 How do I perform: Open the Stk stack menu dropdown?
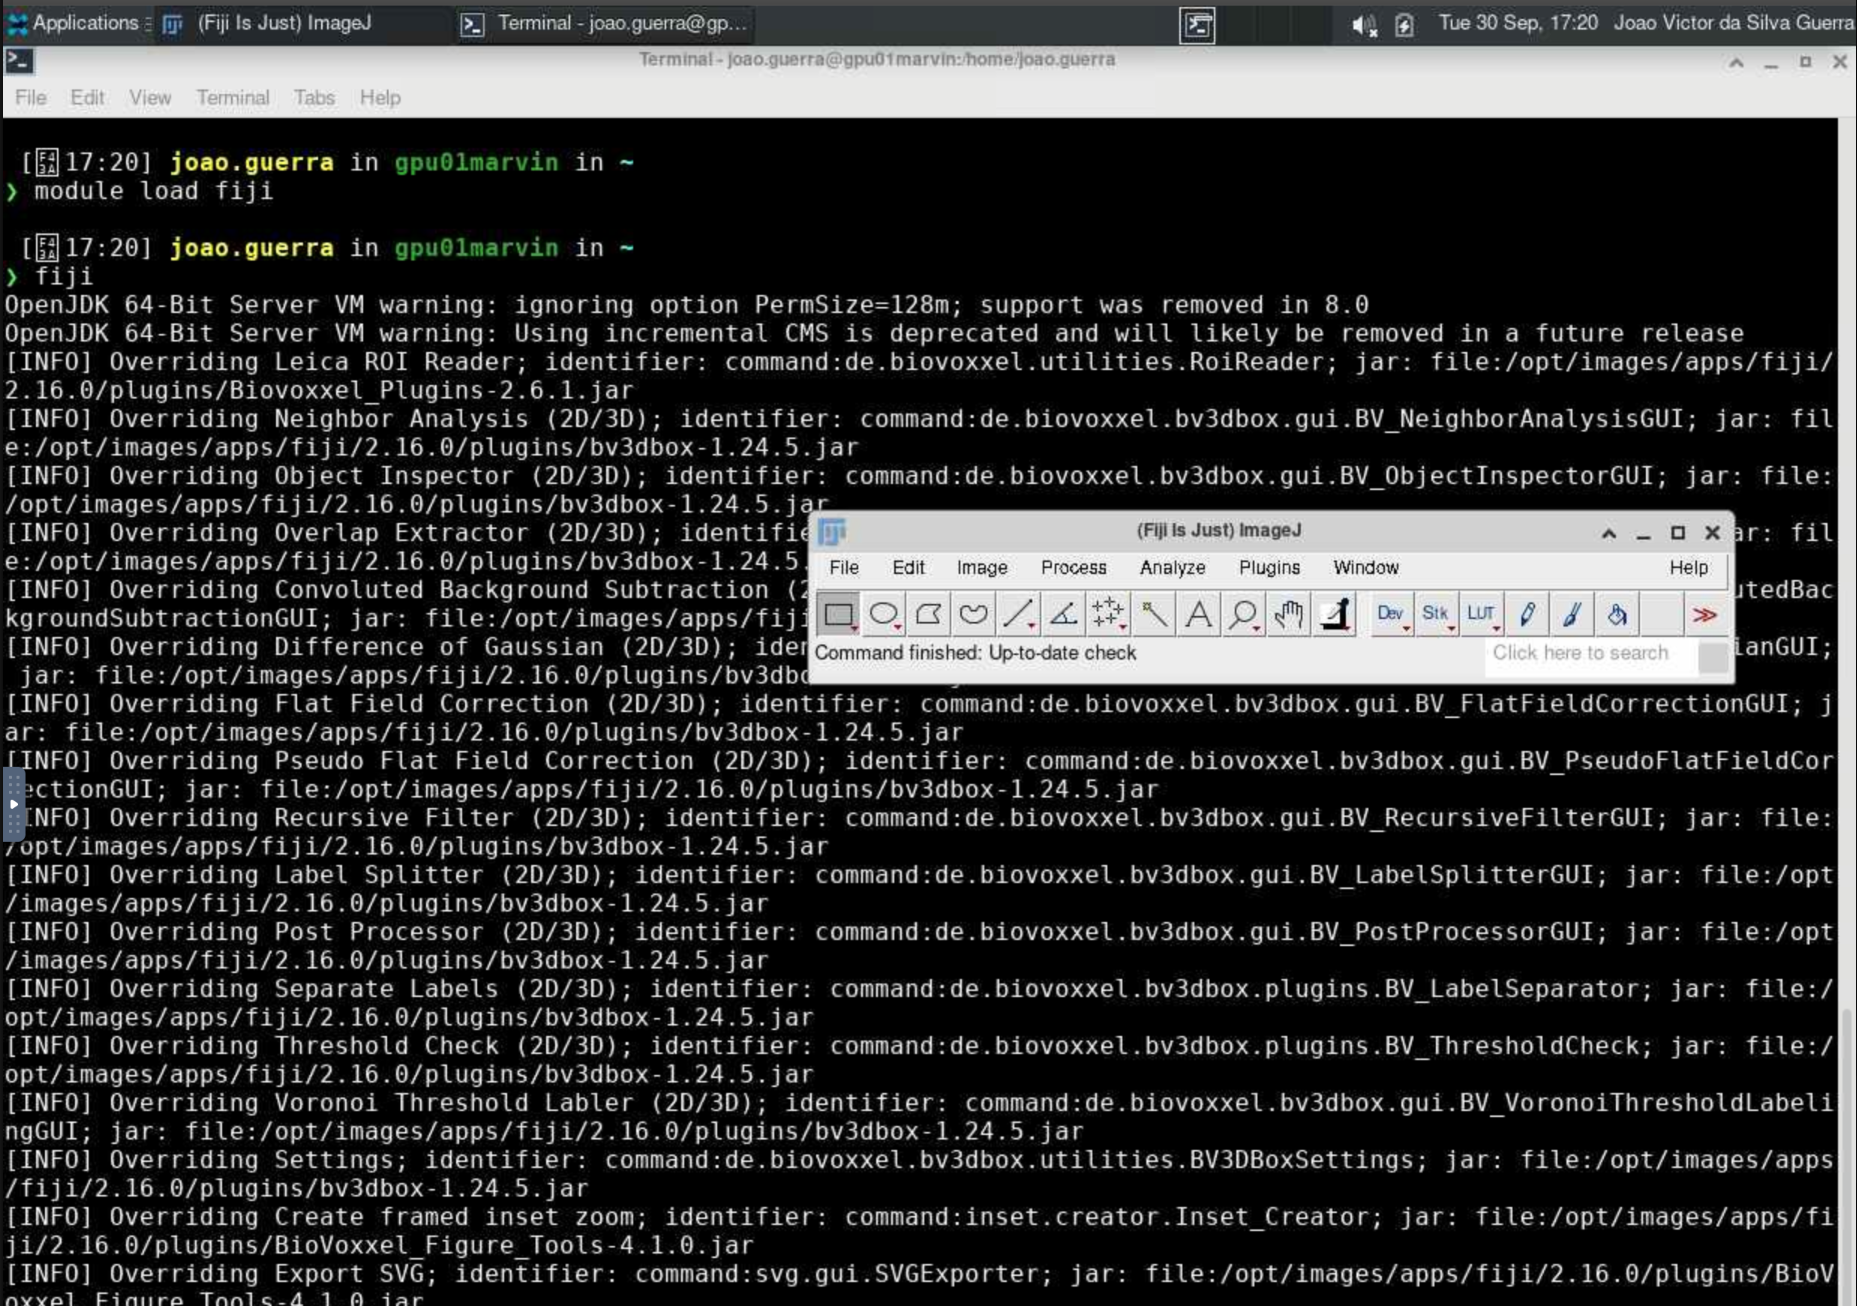pos(1435,614)
